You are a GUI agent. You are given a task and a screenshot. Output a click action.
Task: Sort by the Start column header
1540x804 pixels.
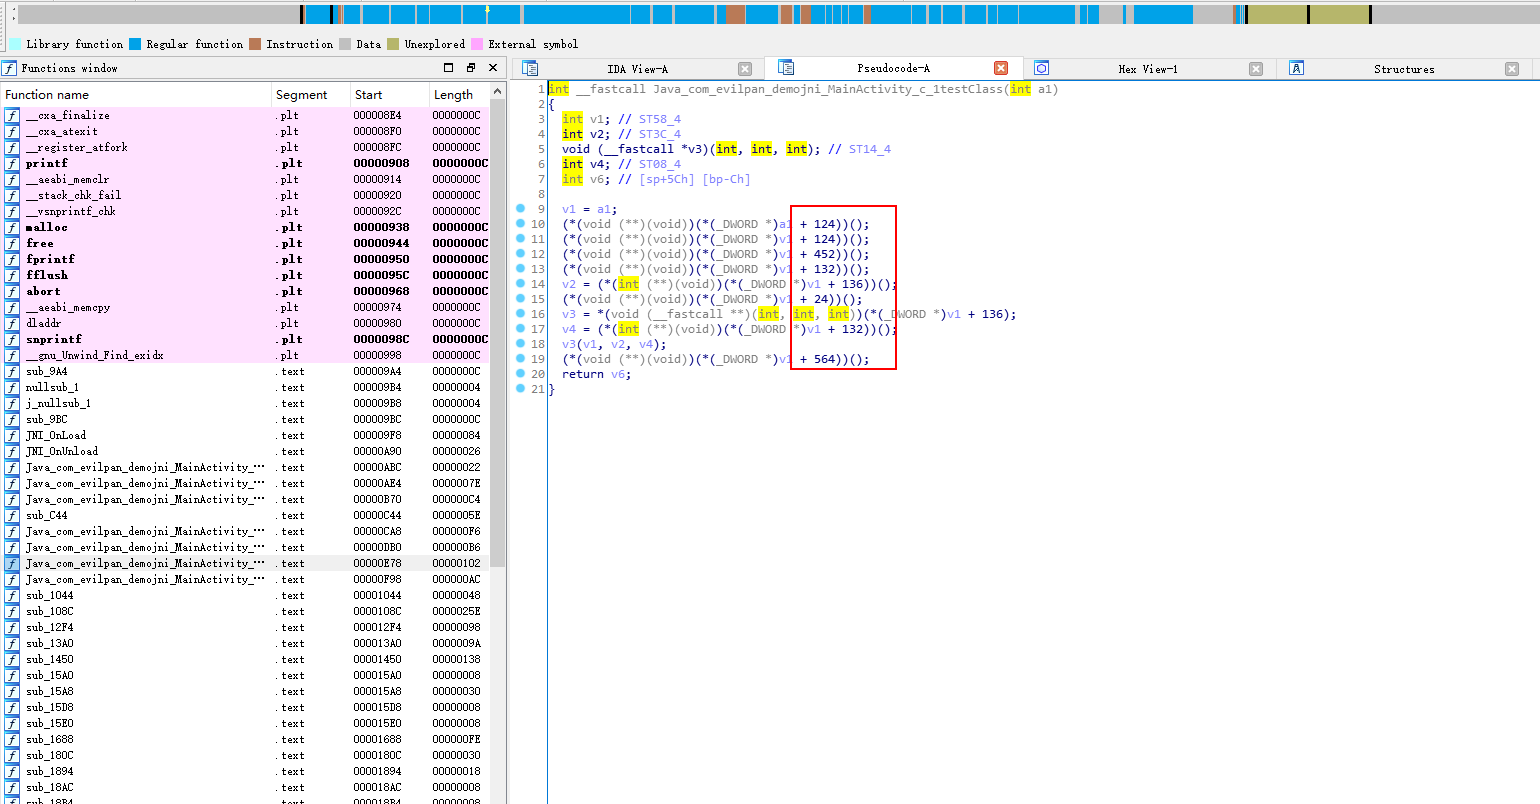389,95
